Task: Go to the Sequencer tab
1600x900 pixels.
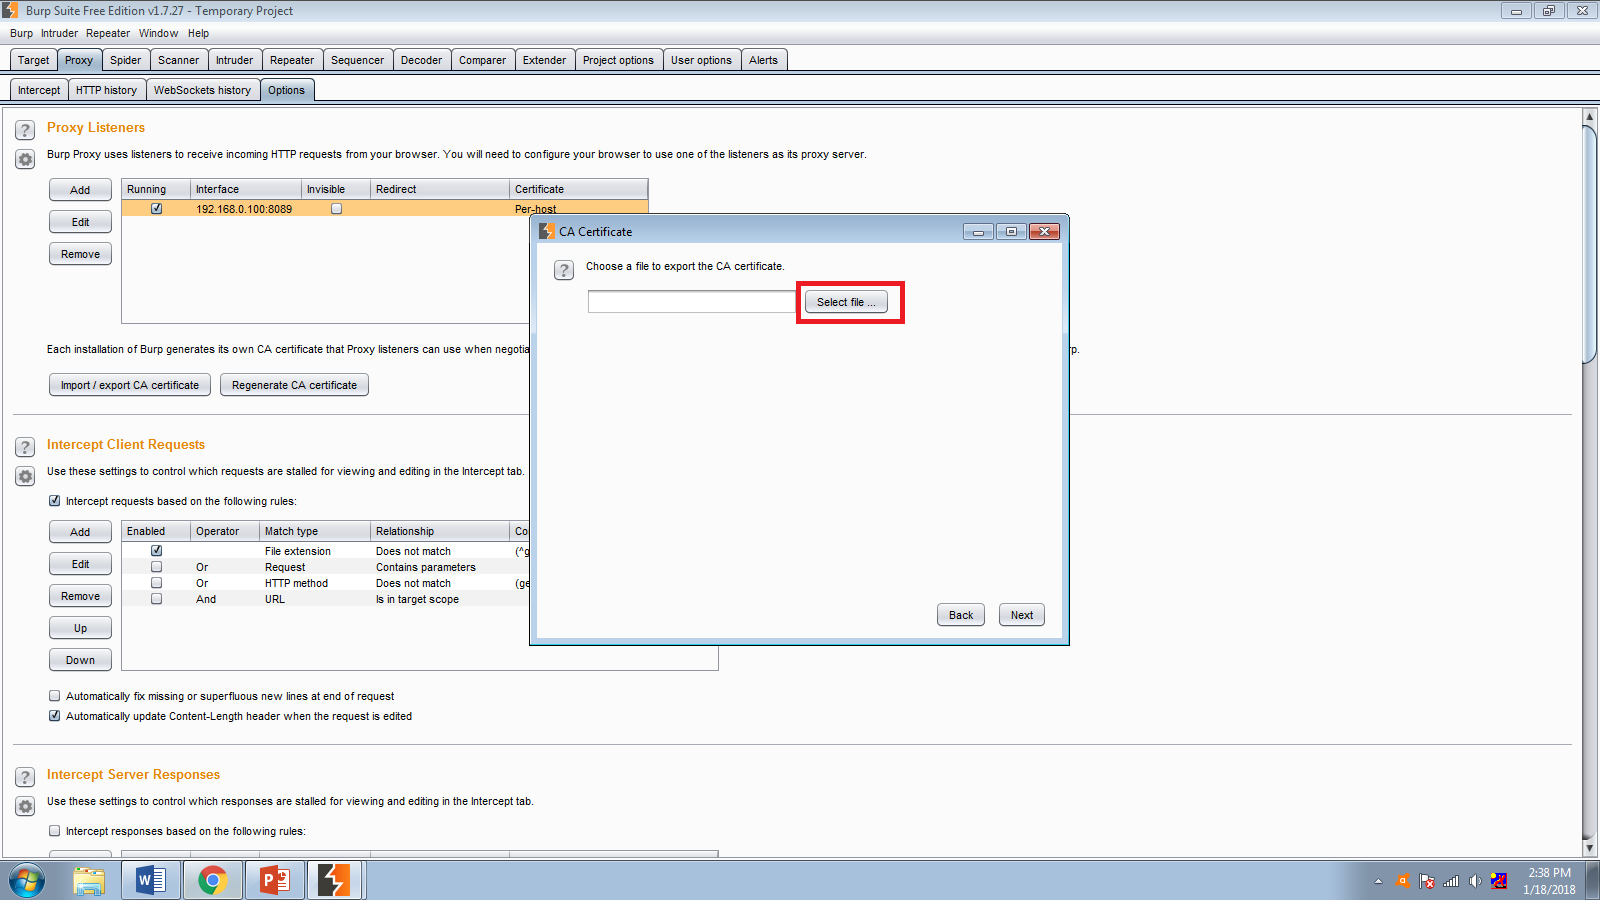Action: [357, 60]
